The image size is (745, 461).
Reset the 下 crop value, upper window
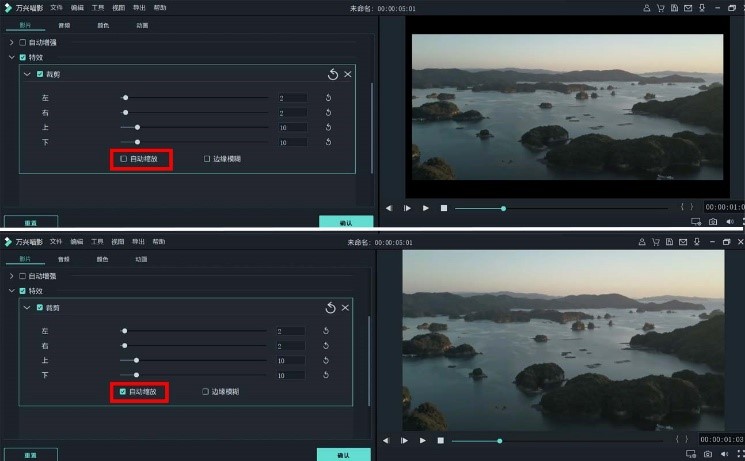[x=328, y=142]
